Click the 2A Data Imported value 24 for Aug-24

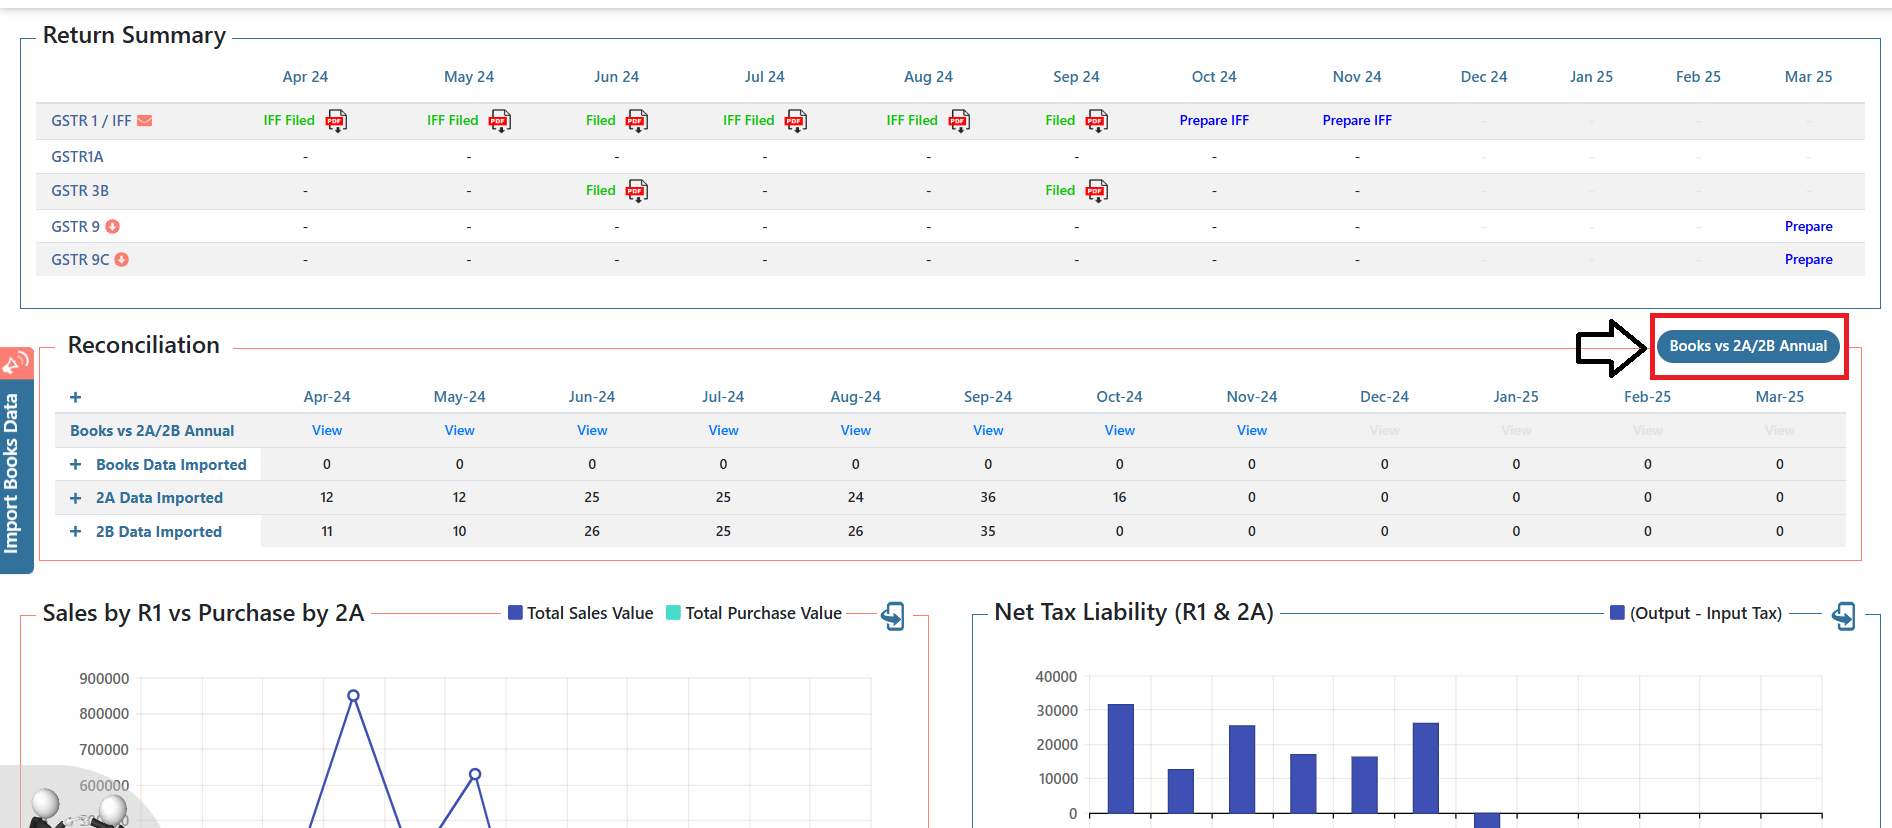click(855, 498)
